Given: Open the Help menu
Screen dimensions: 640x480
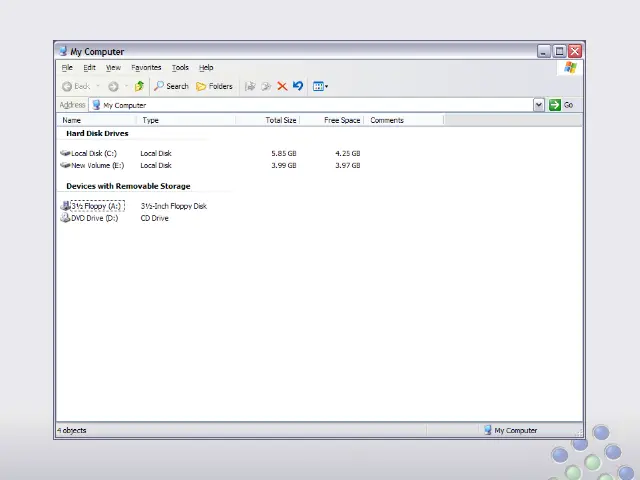Looking at the screenshot, I should [x=206, y=67].
